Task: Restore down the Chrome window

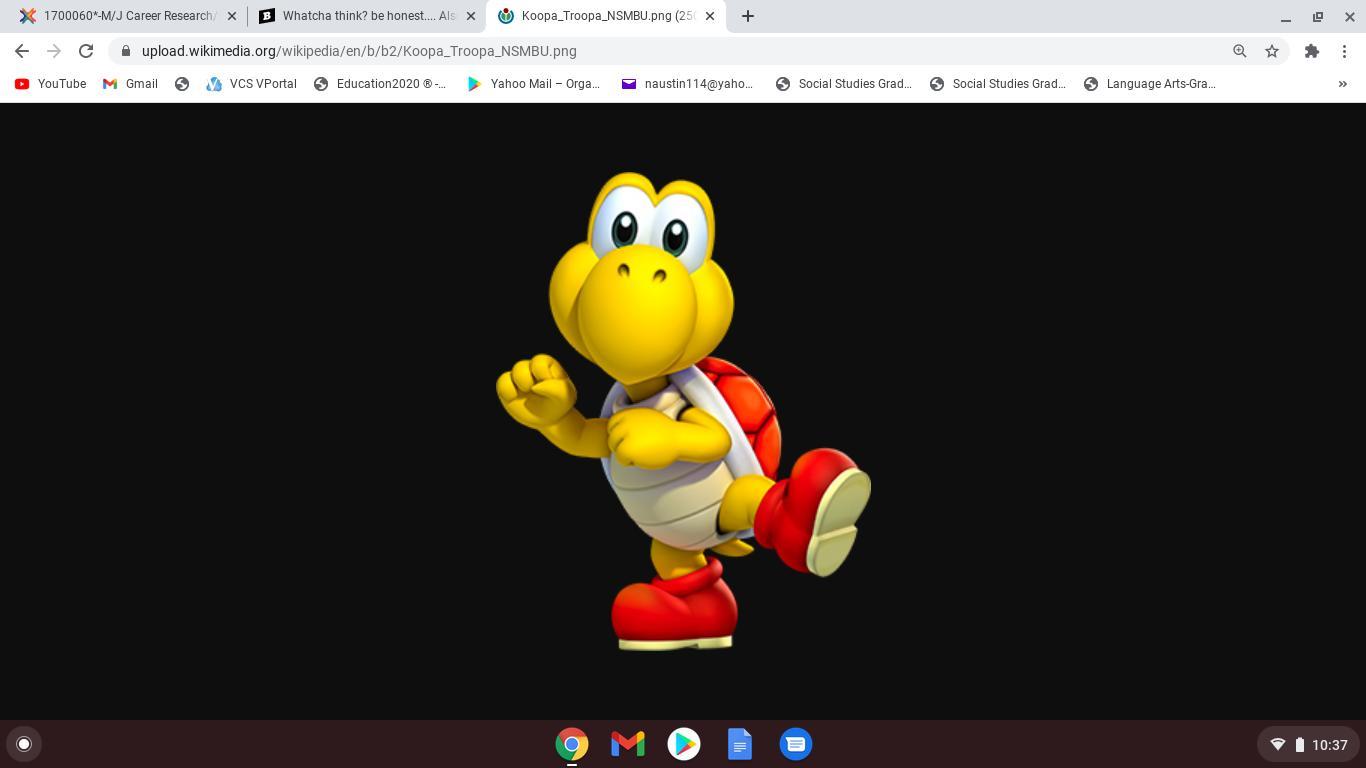Action: (x=1318, y=16)
